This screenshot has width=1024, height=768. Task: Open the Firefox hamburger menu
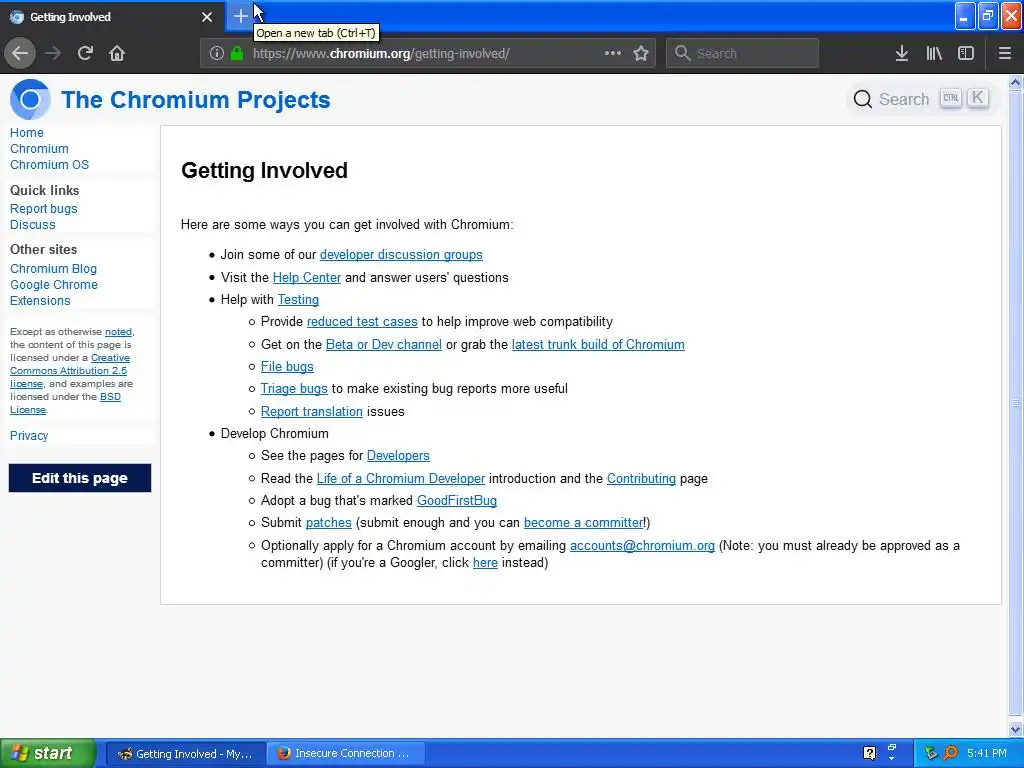(x=1004, y=53)
